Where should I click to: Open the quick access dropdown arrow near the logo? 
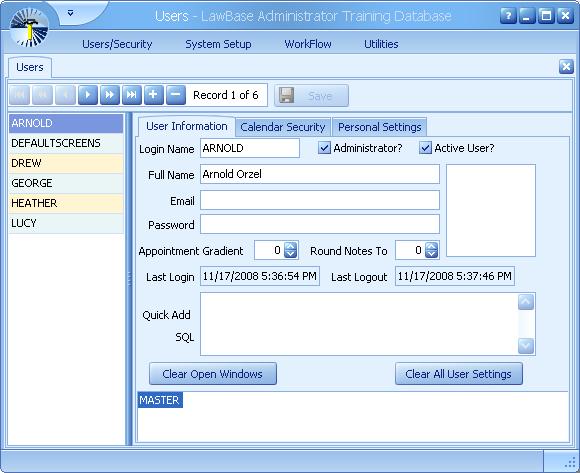[x=70, y=13]
